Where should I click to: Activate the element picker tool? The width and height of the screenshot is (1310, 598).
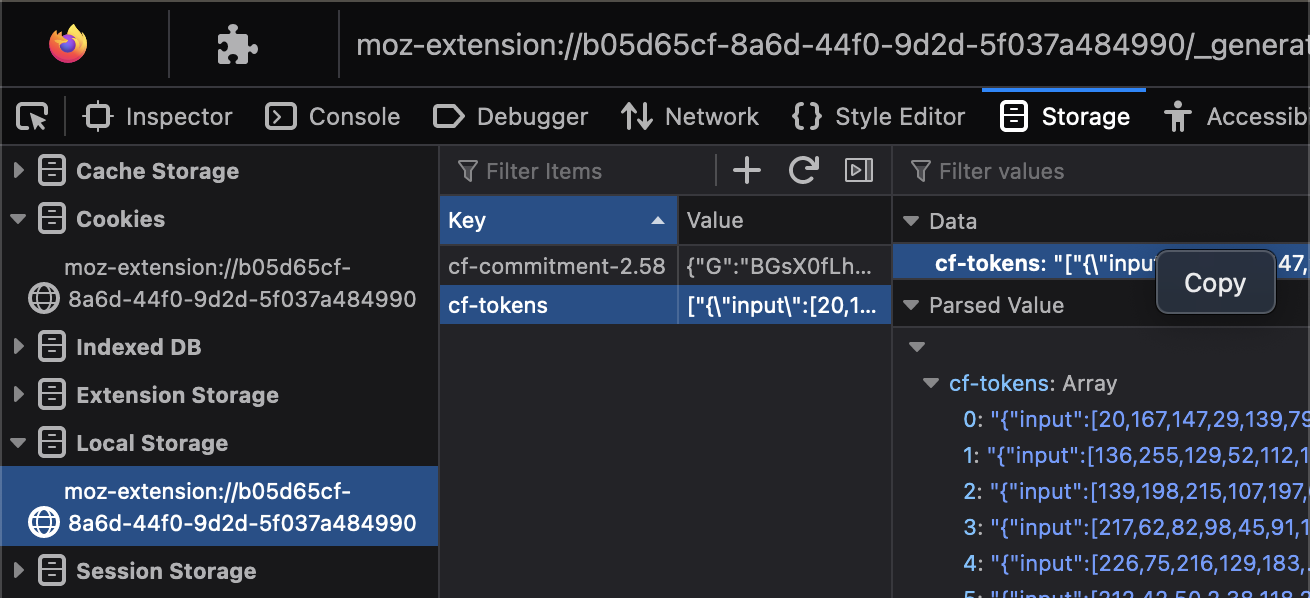(33, 117)
